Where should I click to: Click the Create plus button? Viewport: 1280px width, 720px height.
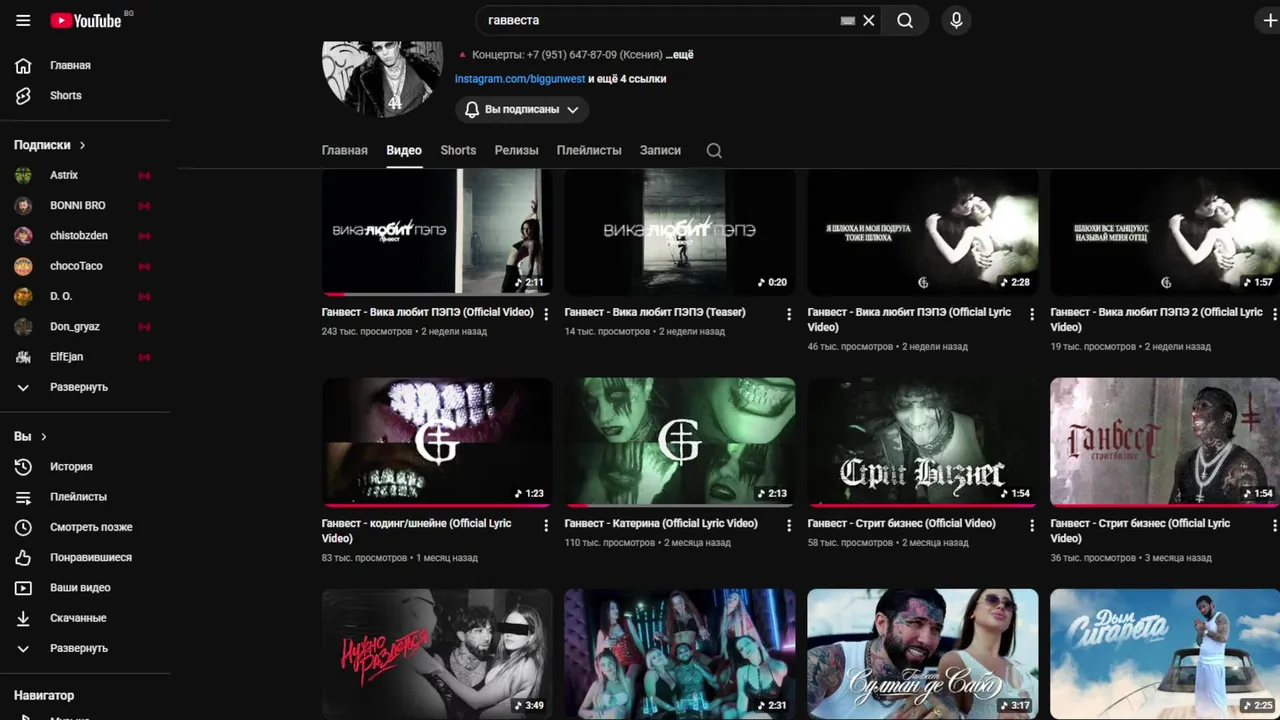tap(1269, 20)
